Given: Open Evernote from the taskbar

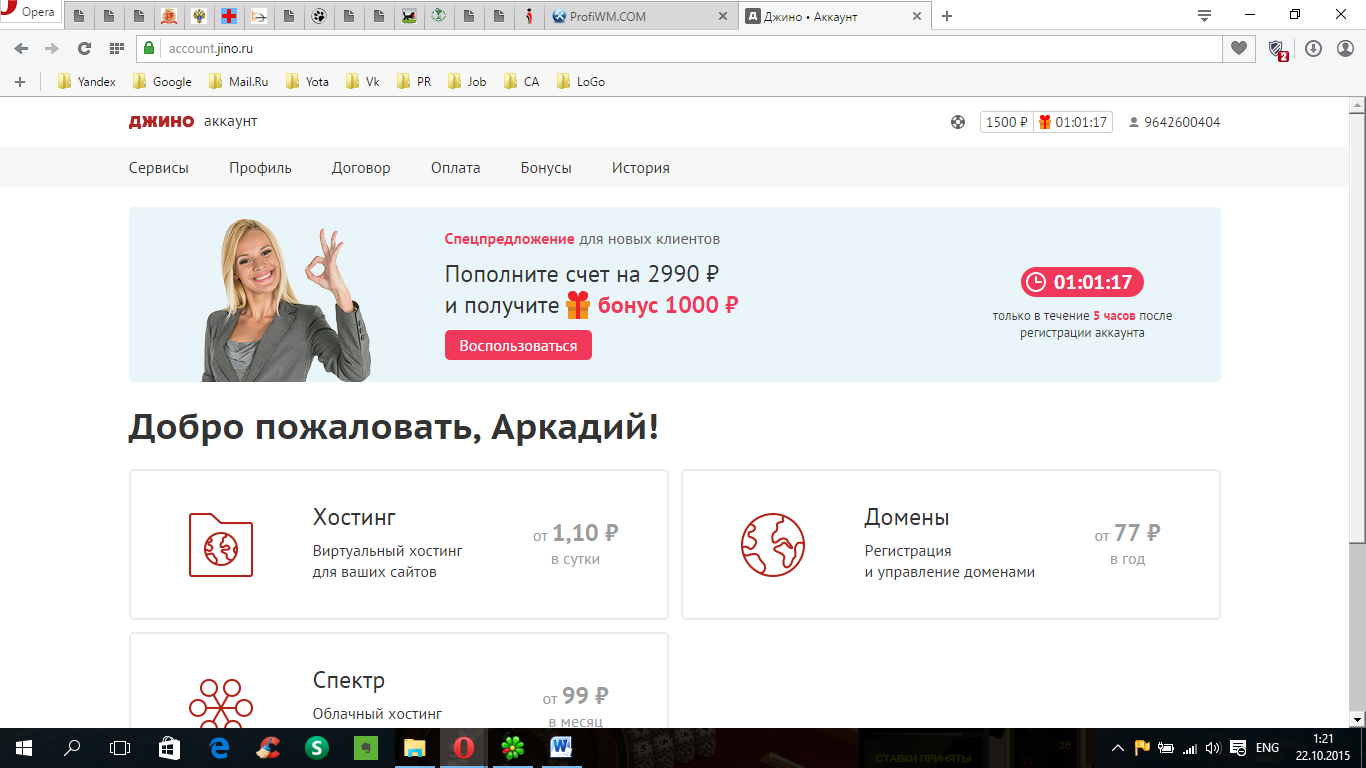Looking at the screenshot, I should 366,748.
